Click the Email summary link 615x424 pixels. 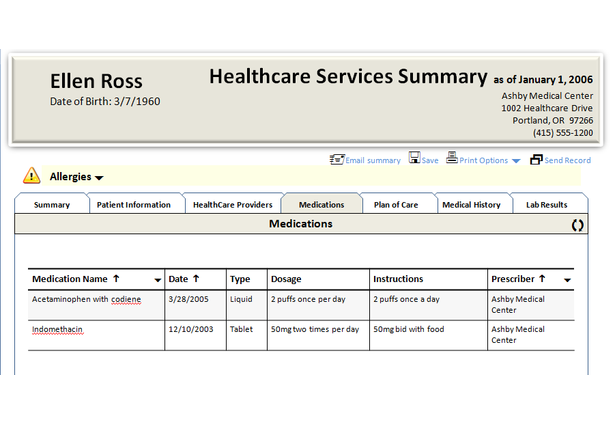click(373, 160)
